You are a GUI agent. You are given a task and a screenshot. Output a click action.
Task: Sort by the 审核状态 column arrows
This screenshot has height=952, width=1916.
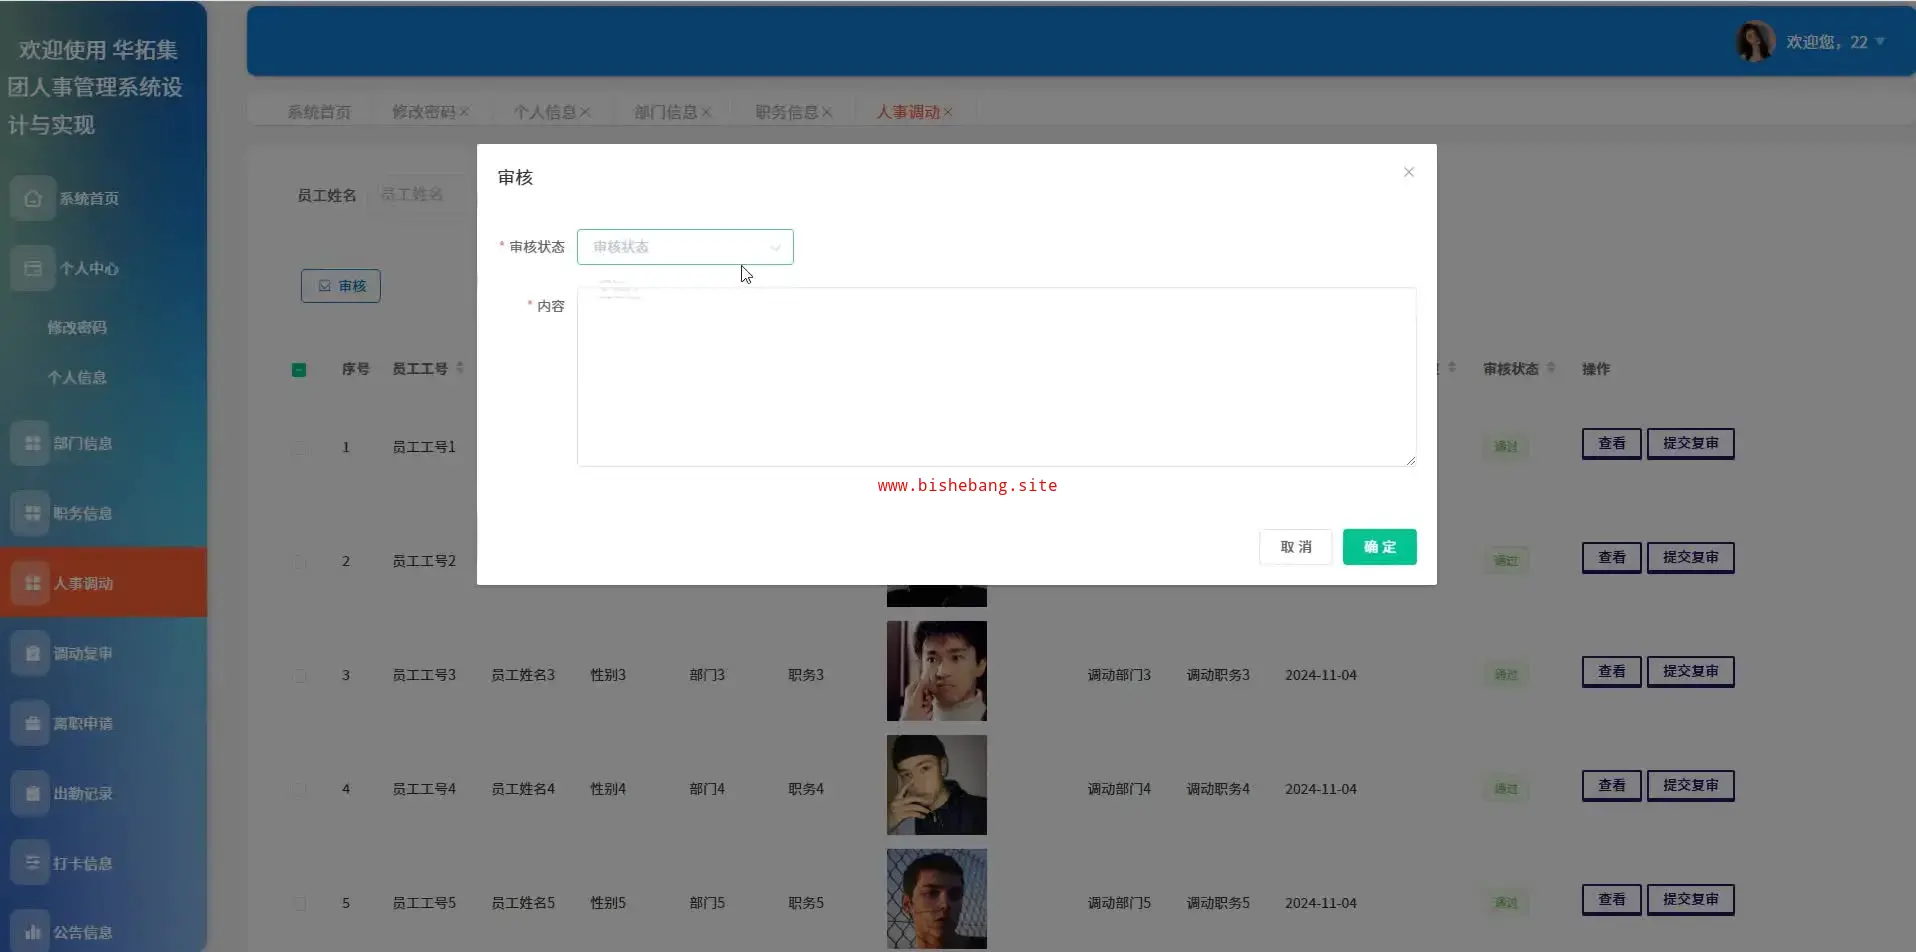tap(1551, 368)
